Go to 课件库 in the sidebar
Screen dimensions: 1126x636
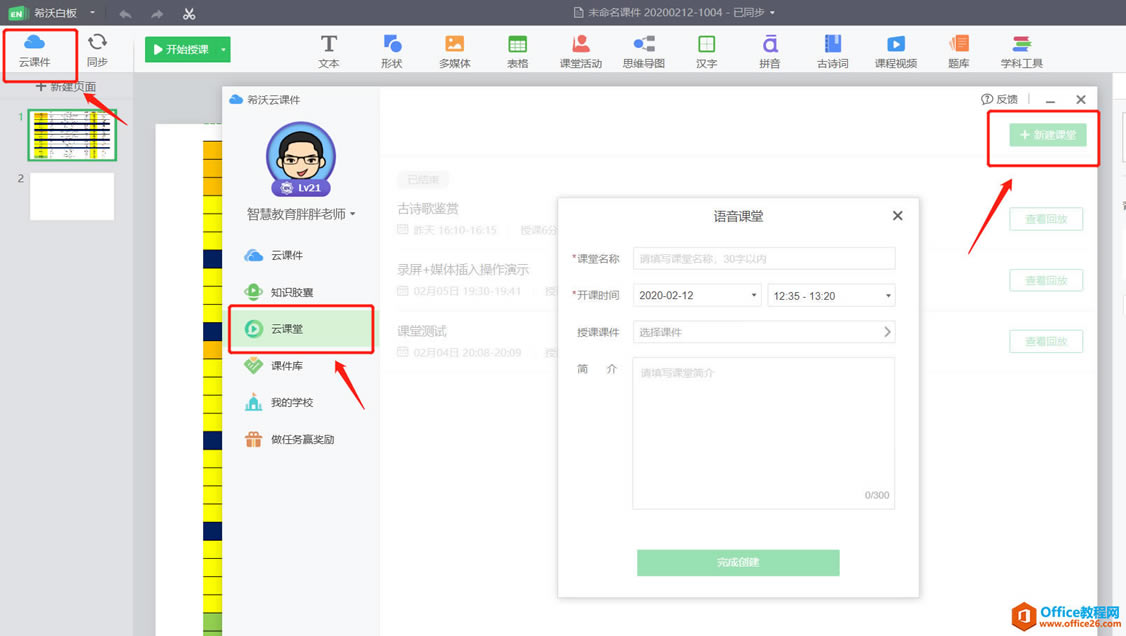[301, 365]
